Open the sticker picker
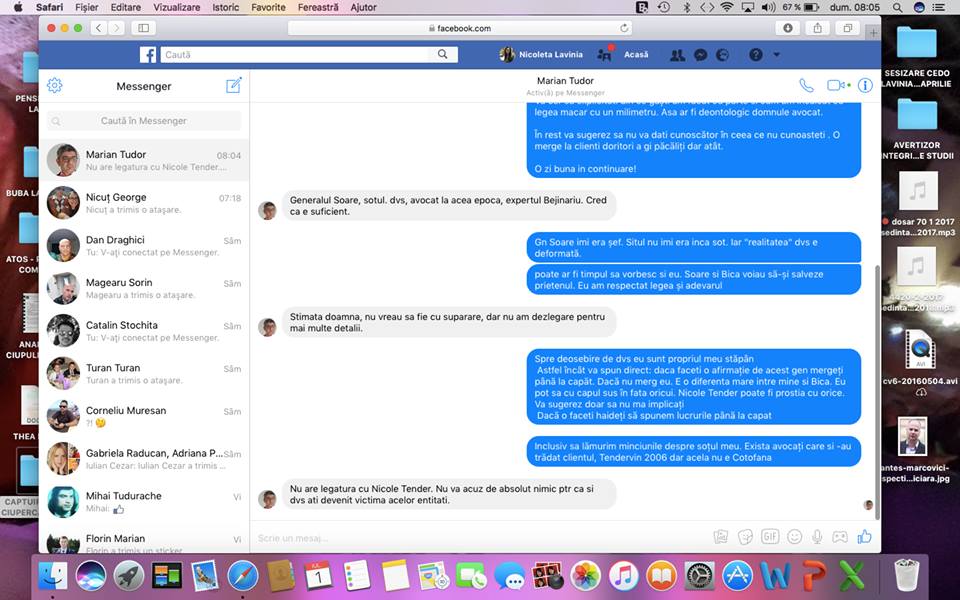Screen dimensions: 960x600 (x=745, y=537)
